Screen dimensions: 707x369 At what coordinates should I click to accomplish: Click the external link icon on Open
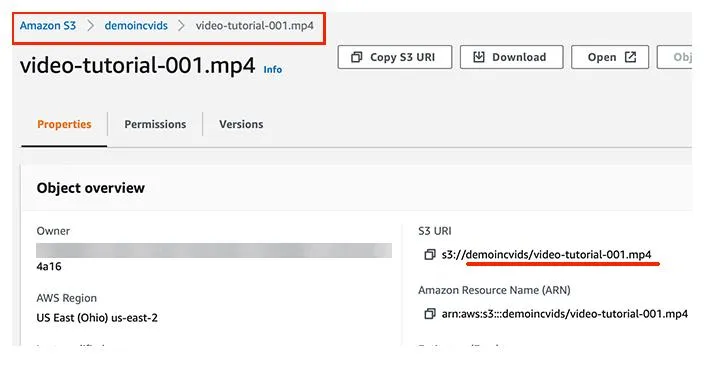(630, 57)
